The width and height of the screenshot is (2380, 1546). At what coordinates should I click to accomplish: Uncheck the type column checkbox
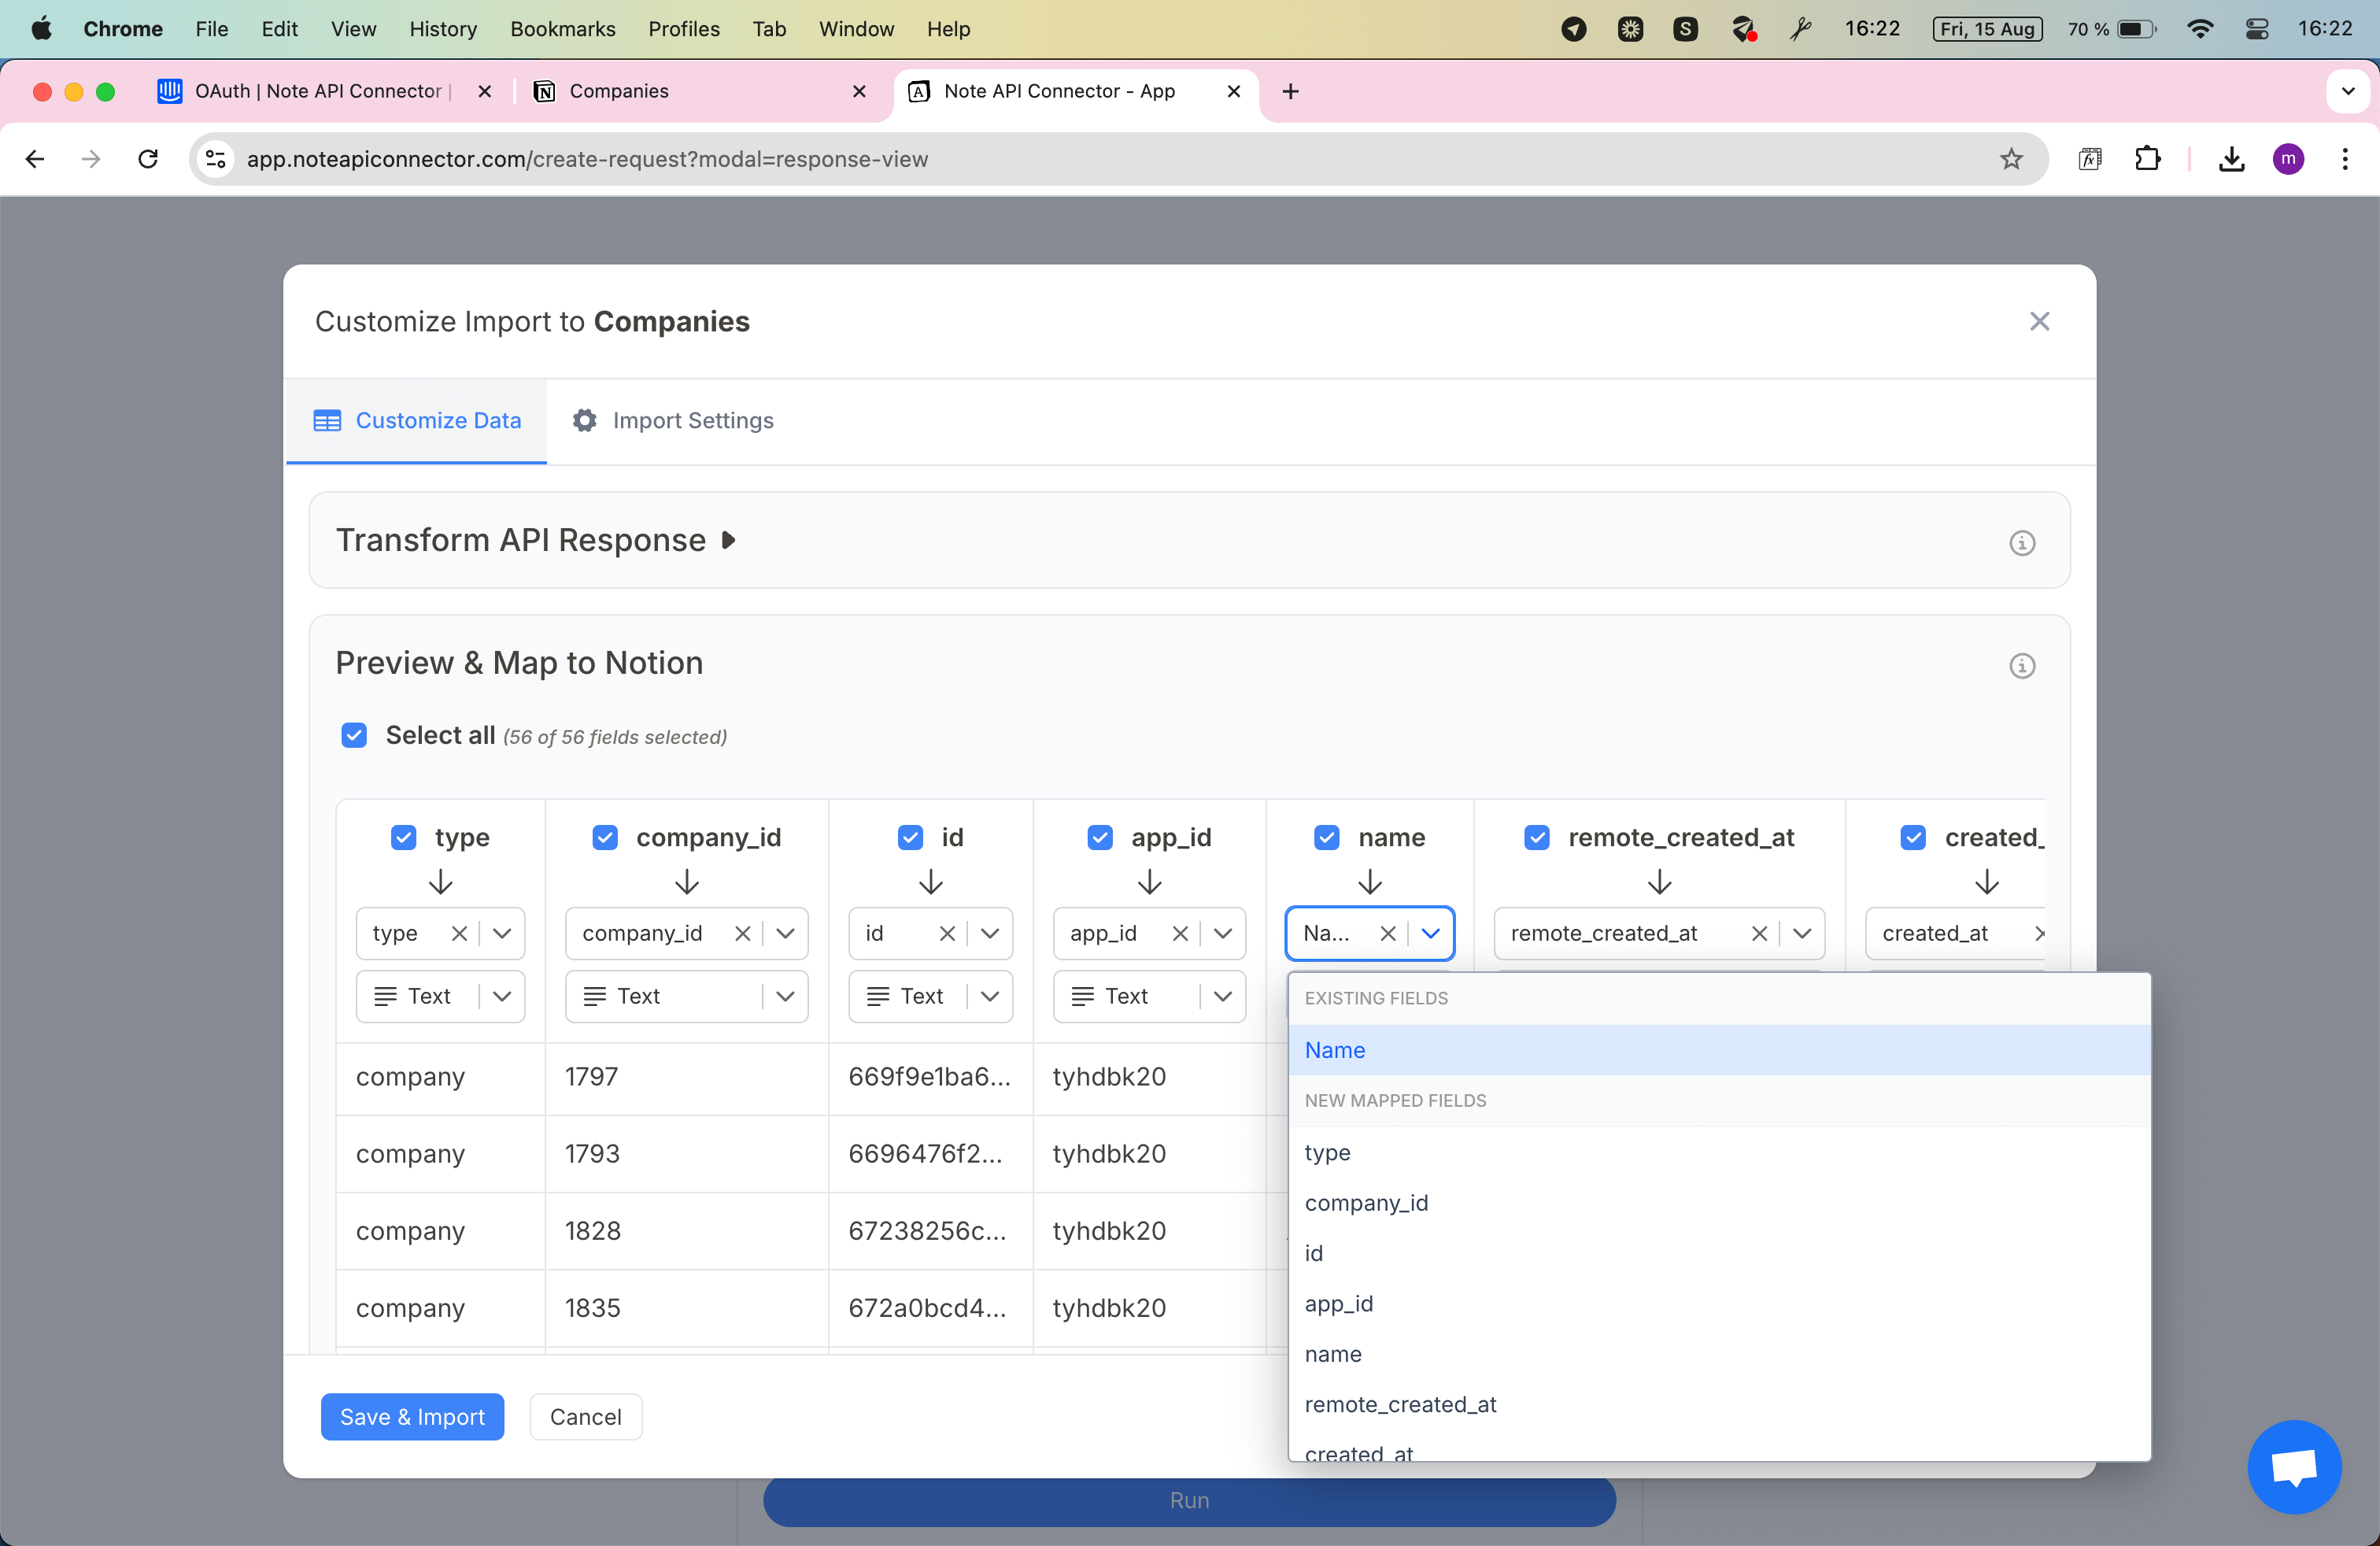pos(403,837)
